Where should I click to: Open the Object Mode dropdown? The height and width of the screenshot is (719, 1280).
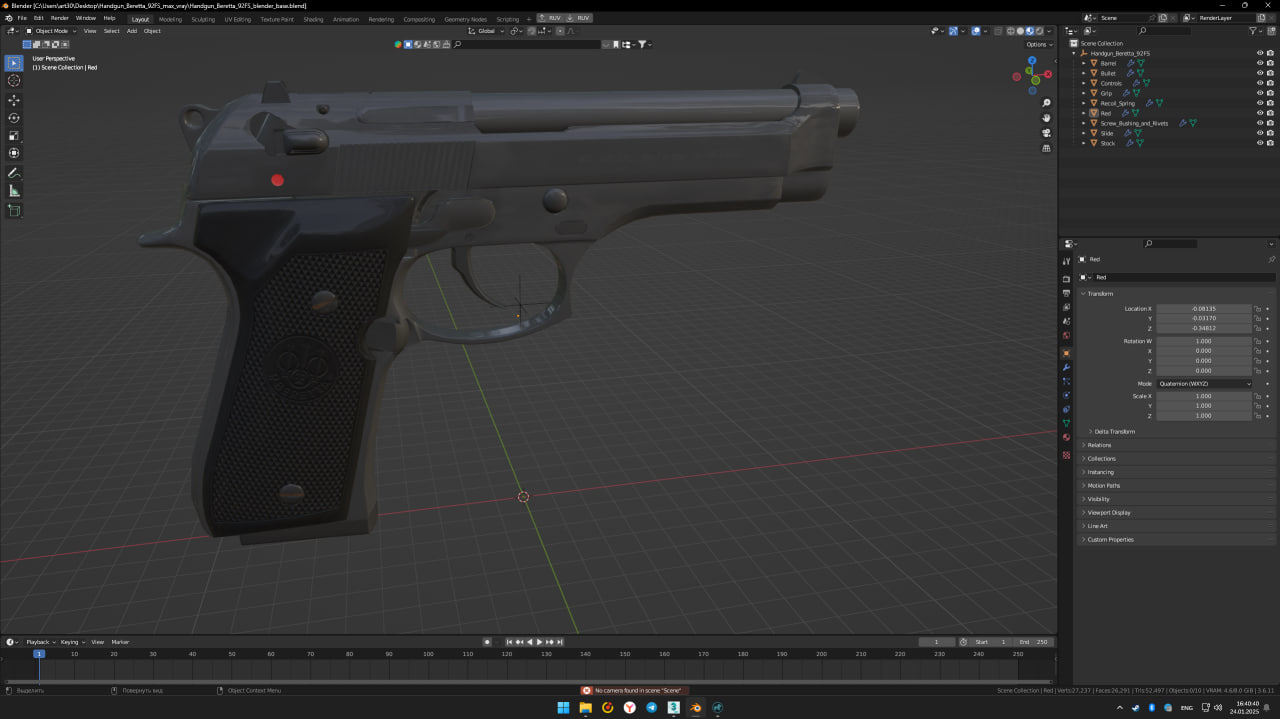click(50, 31)
